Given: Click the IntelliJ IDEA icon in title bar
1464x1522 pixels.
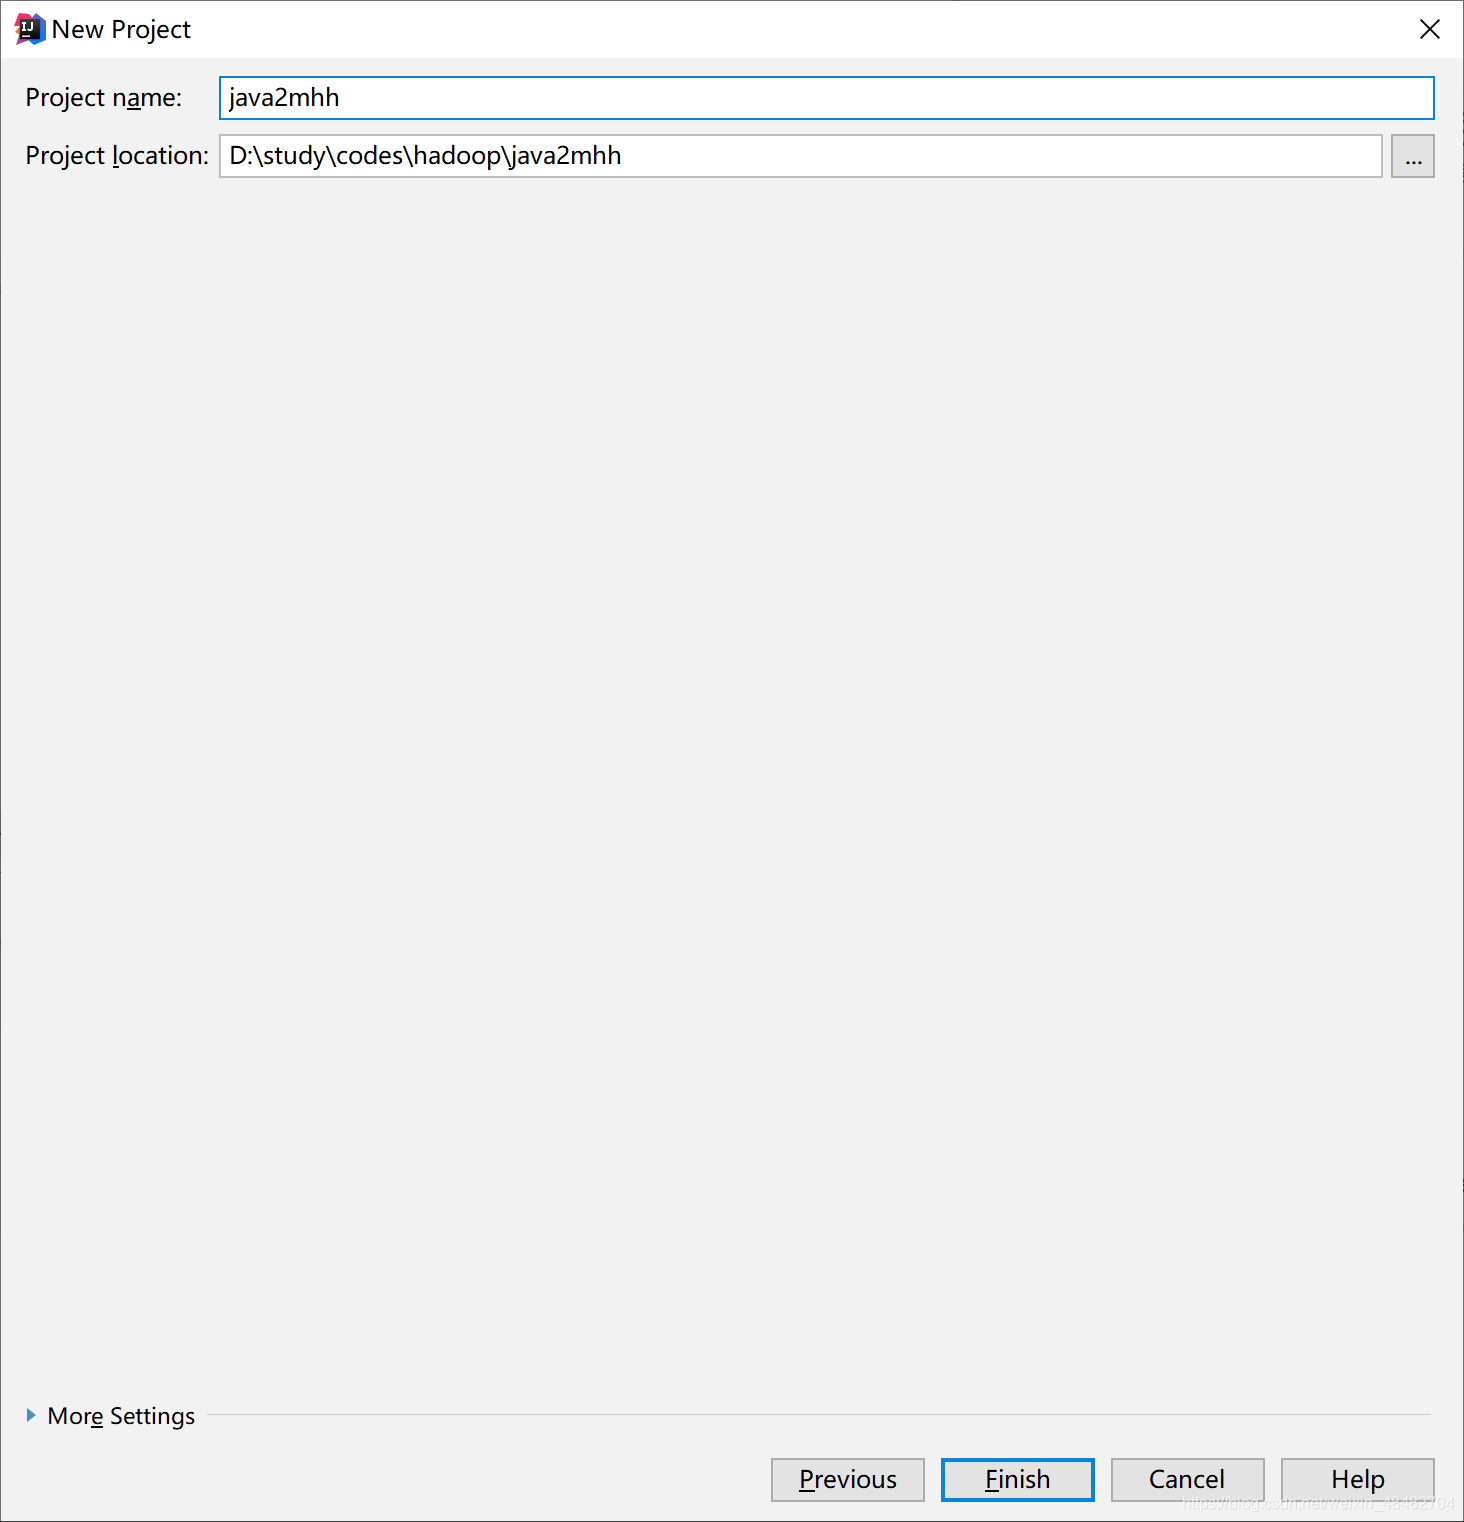Looking at the screenshot, I should [x=30, y=29].
